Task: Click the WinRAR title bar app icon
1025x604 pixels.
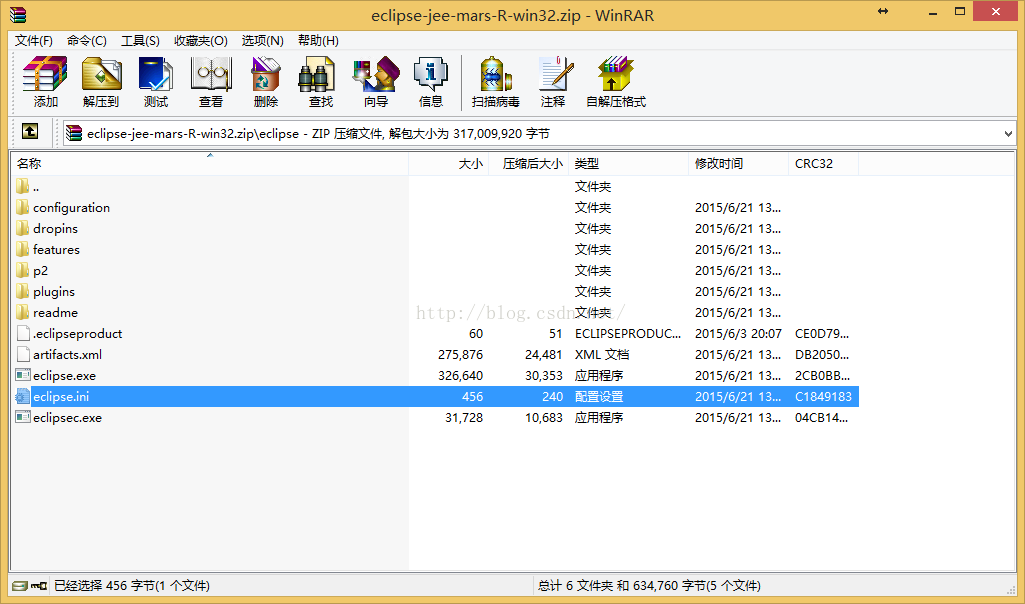Action: pyautogui.click(x=18, y=14)
